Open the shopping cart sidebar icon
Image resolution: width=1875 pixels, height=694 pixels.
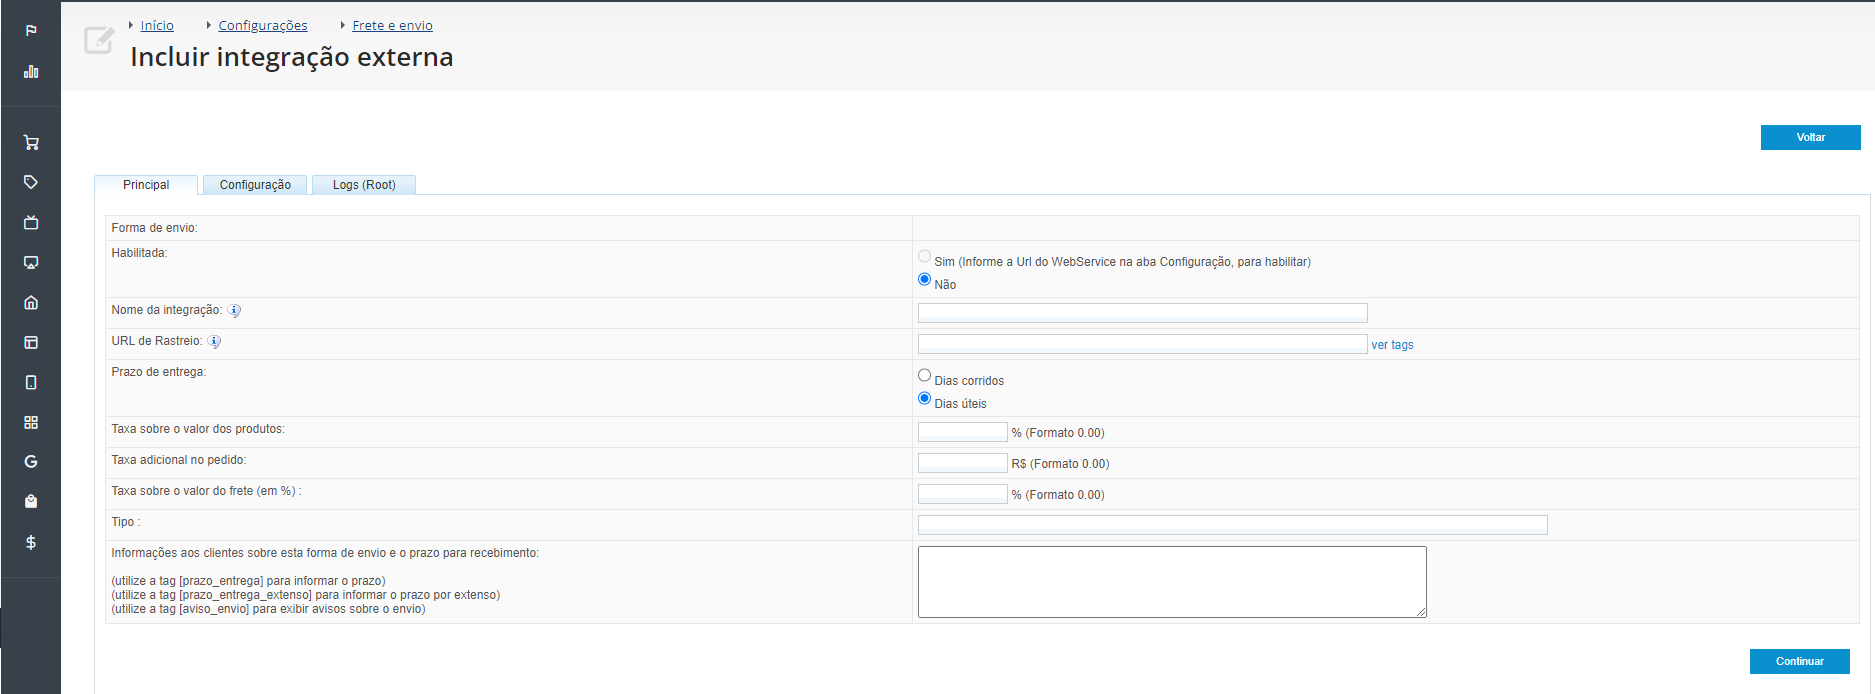(31, 142)
